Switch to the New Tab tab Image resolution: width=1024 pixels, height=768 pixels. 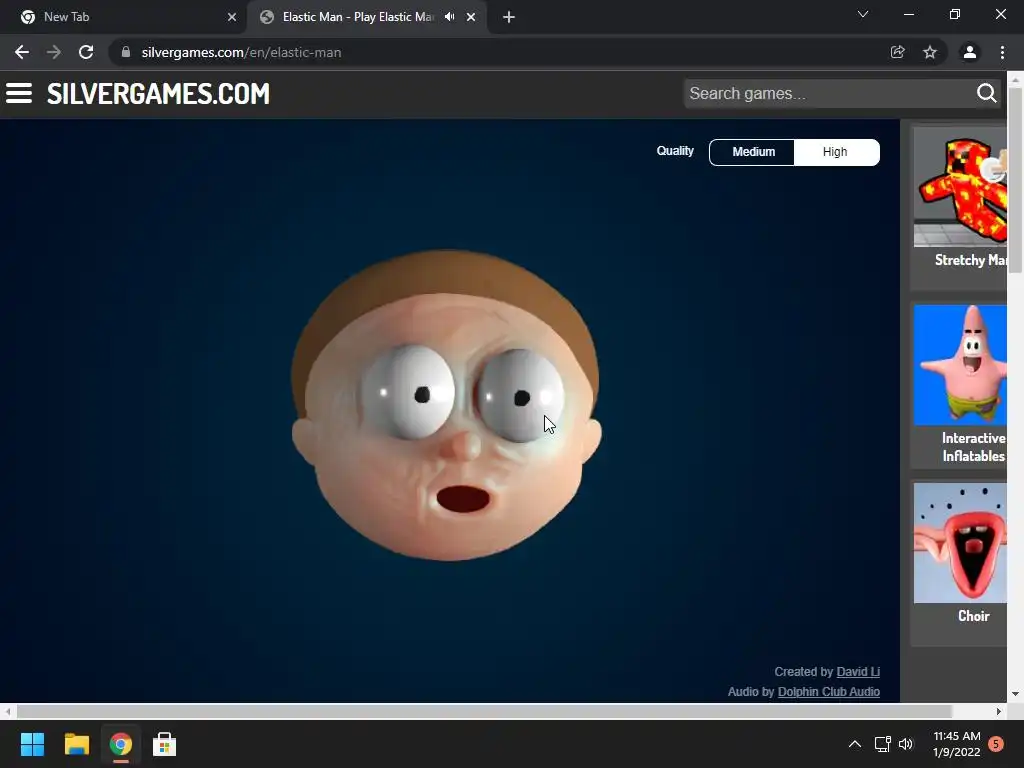coord(124,17)
